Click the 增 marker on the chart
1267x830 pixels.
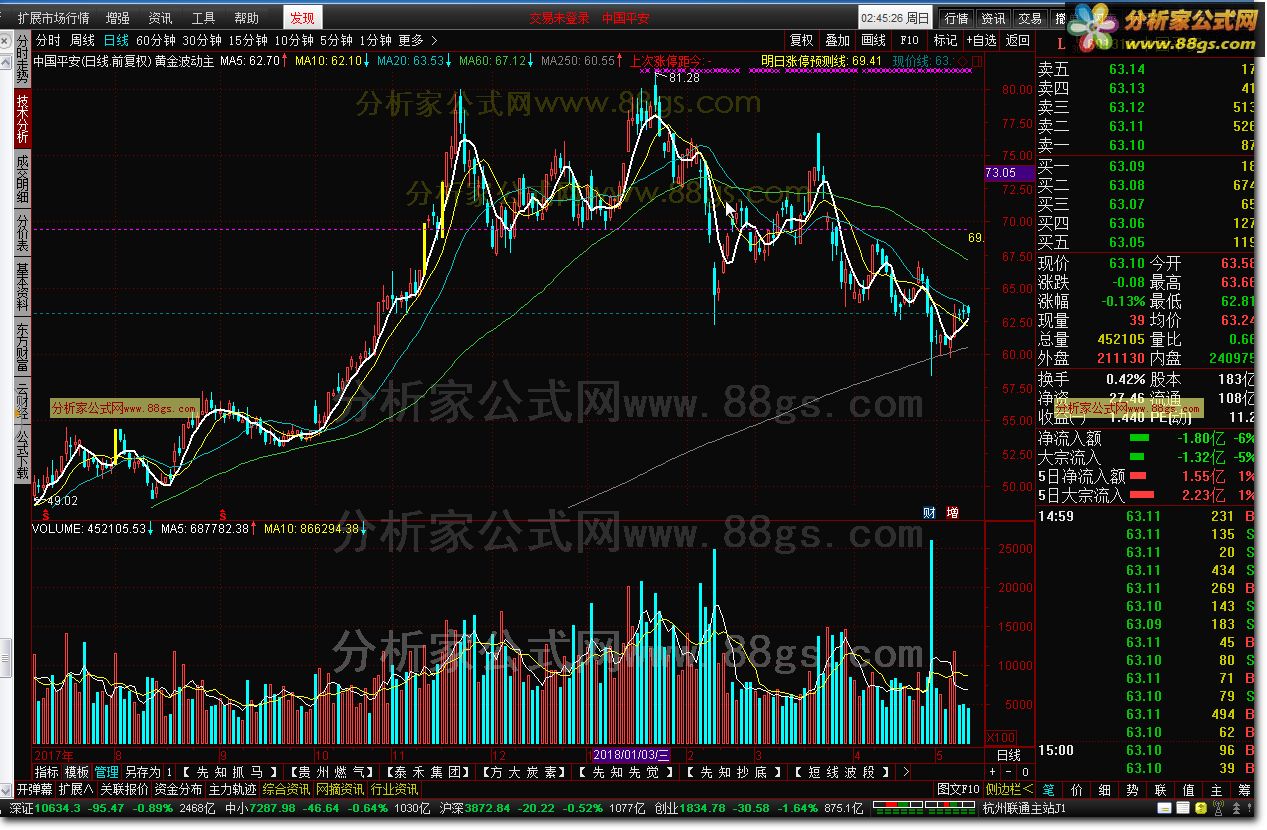[952, 513]
